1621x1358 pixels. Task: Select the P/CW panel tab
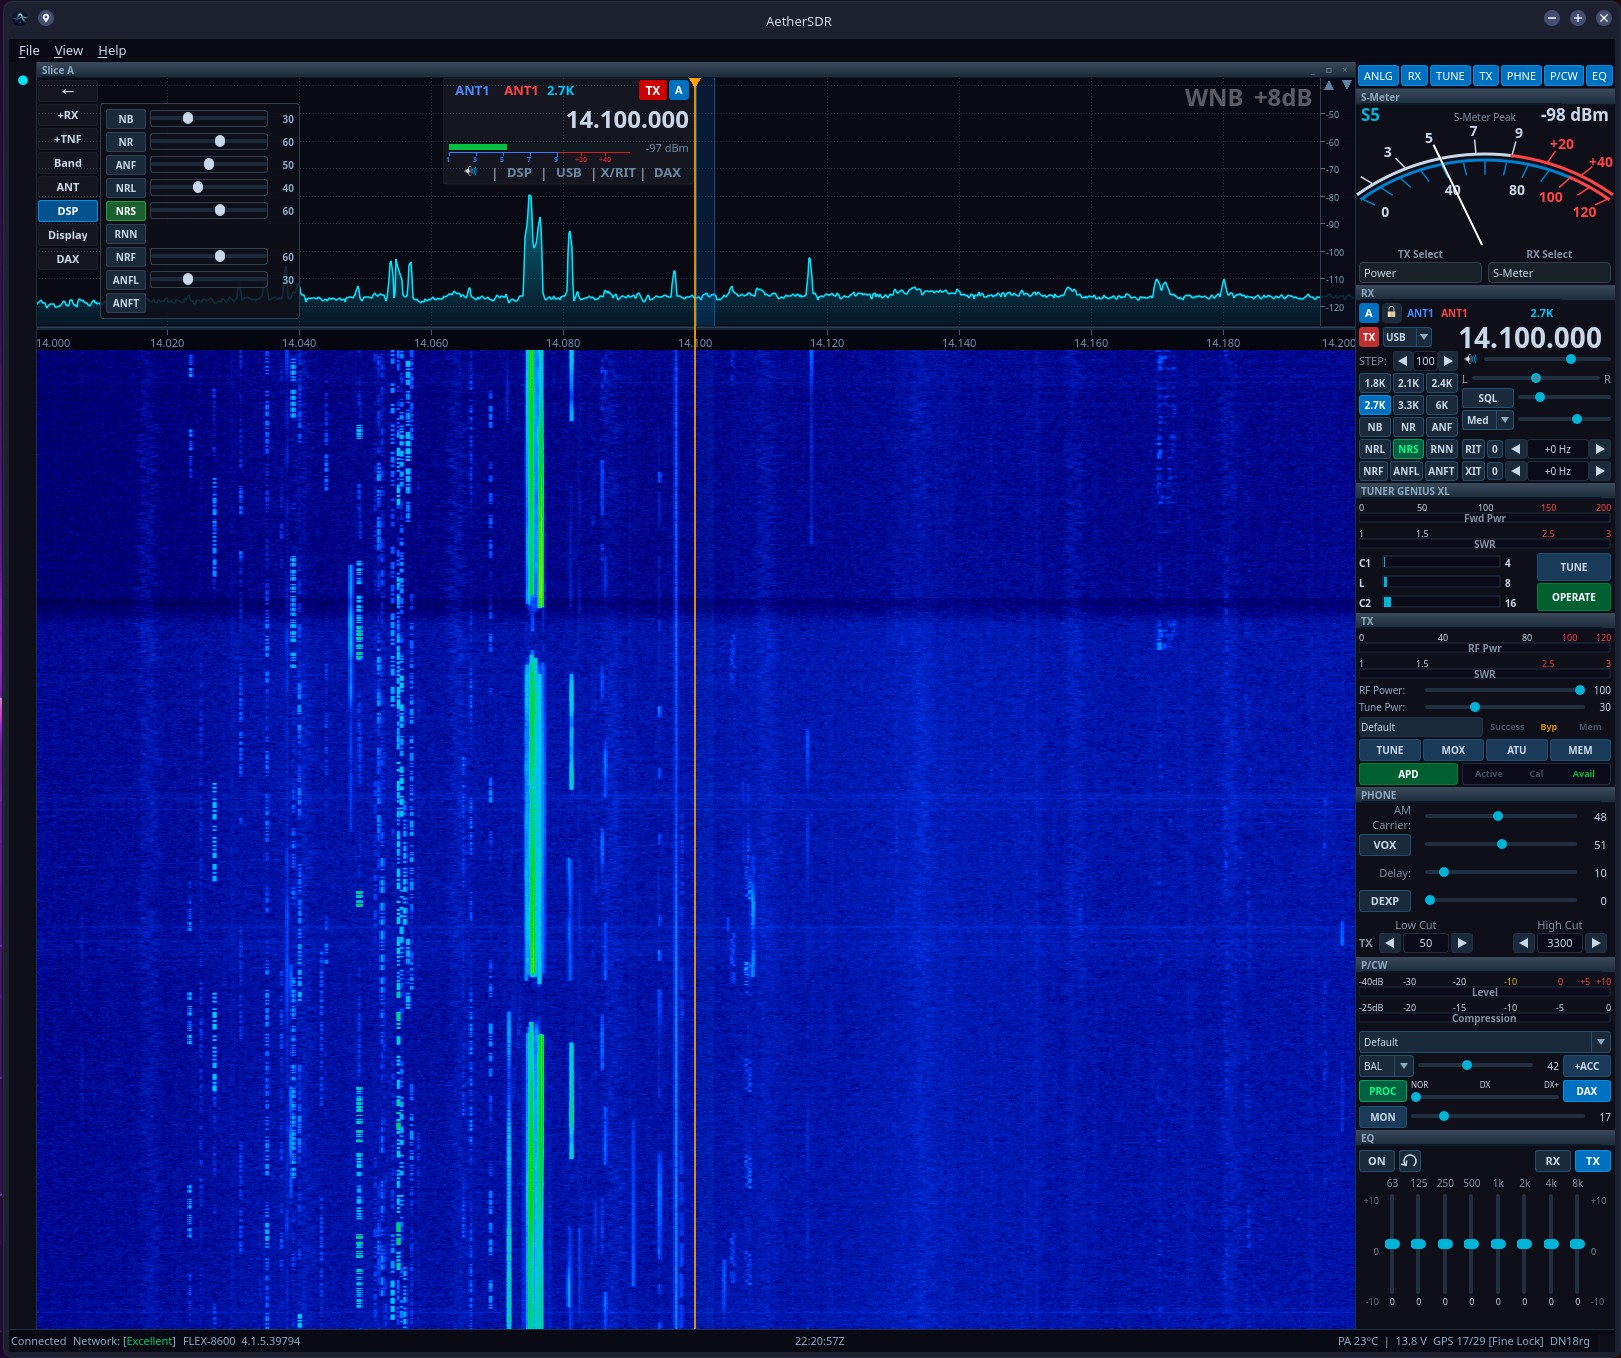[x=1563, y=76]
